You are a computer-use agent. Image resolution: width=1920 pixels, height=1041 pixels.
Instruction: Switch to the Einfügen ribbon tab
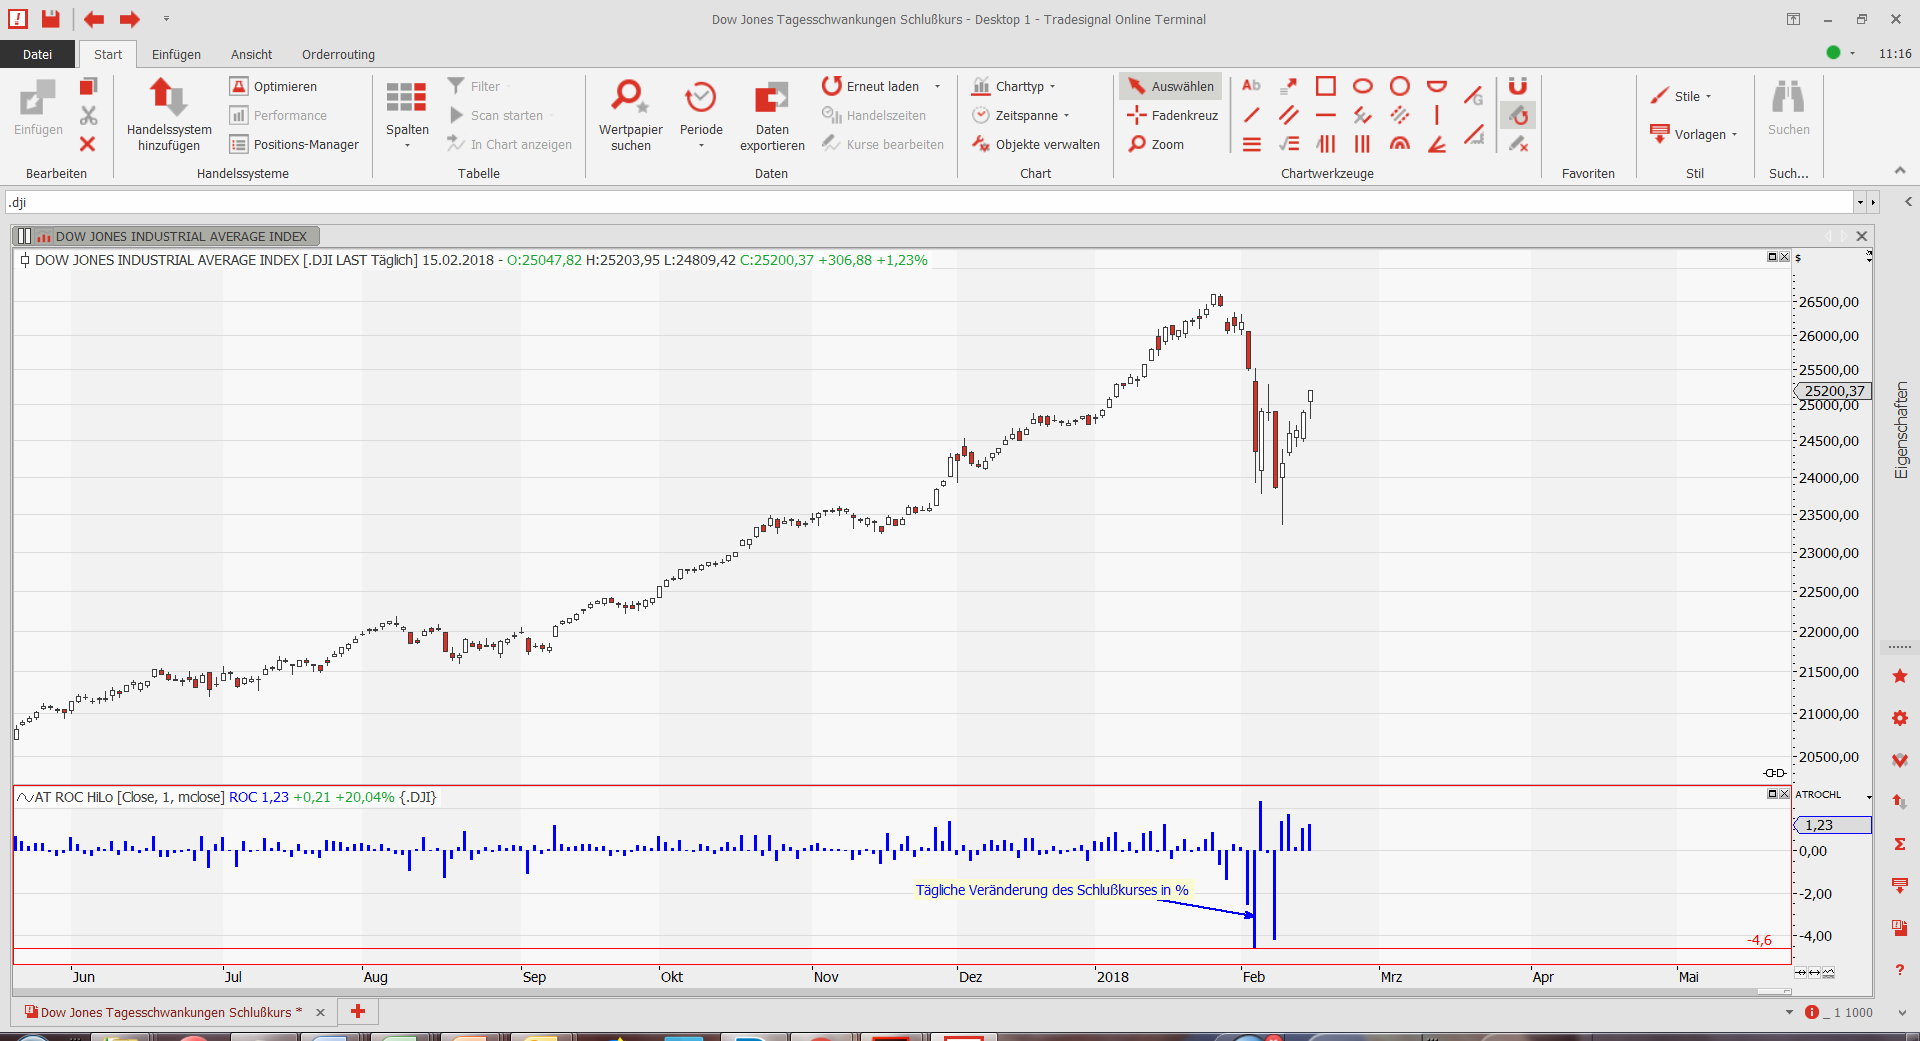click(x=176, y=55)
